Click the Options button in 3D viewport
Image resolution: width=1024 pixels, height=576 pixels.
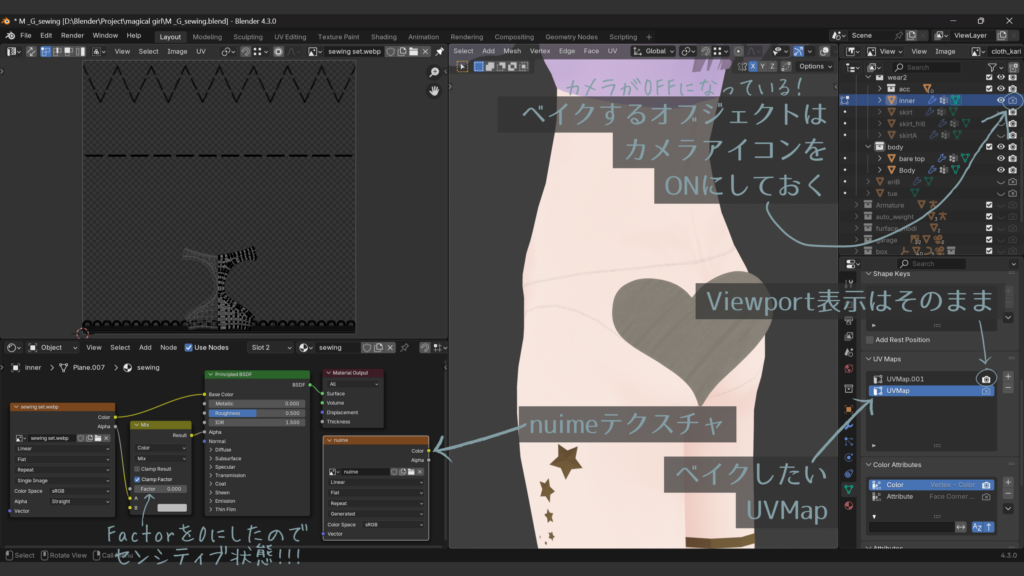(812, 66)
